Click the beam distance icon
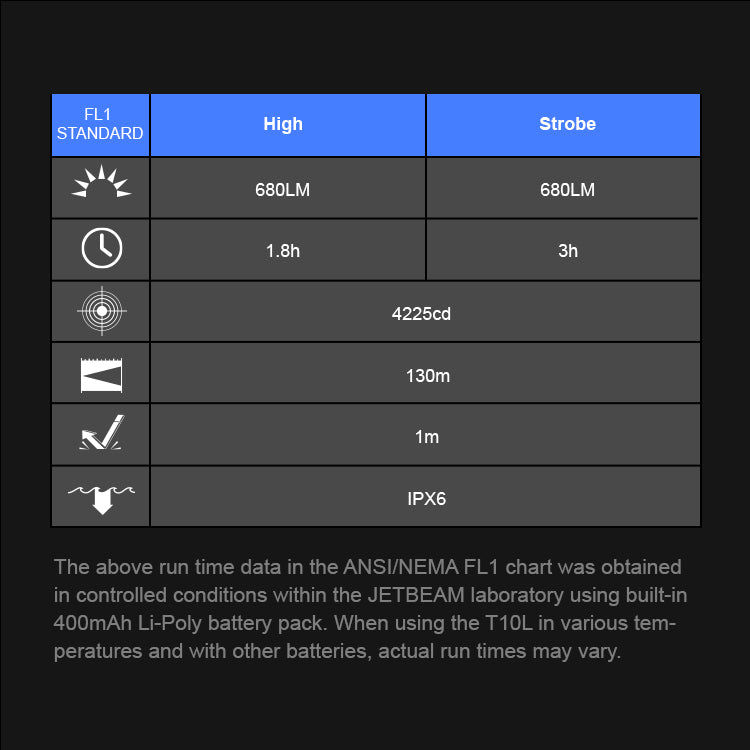Screen dimensions: 750x750 101,374
